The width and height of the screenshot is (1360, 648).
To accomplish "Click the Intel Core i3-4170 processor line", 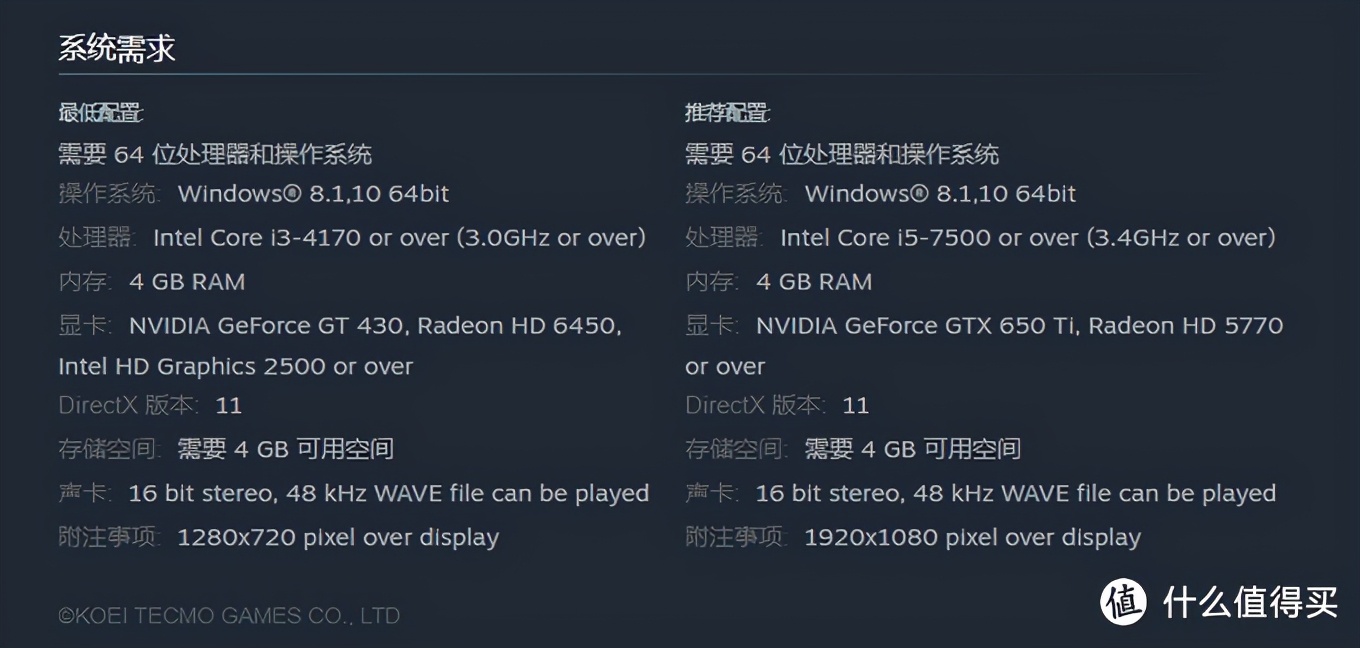I will pyautogui.click(x=399, y=238).
